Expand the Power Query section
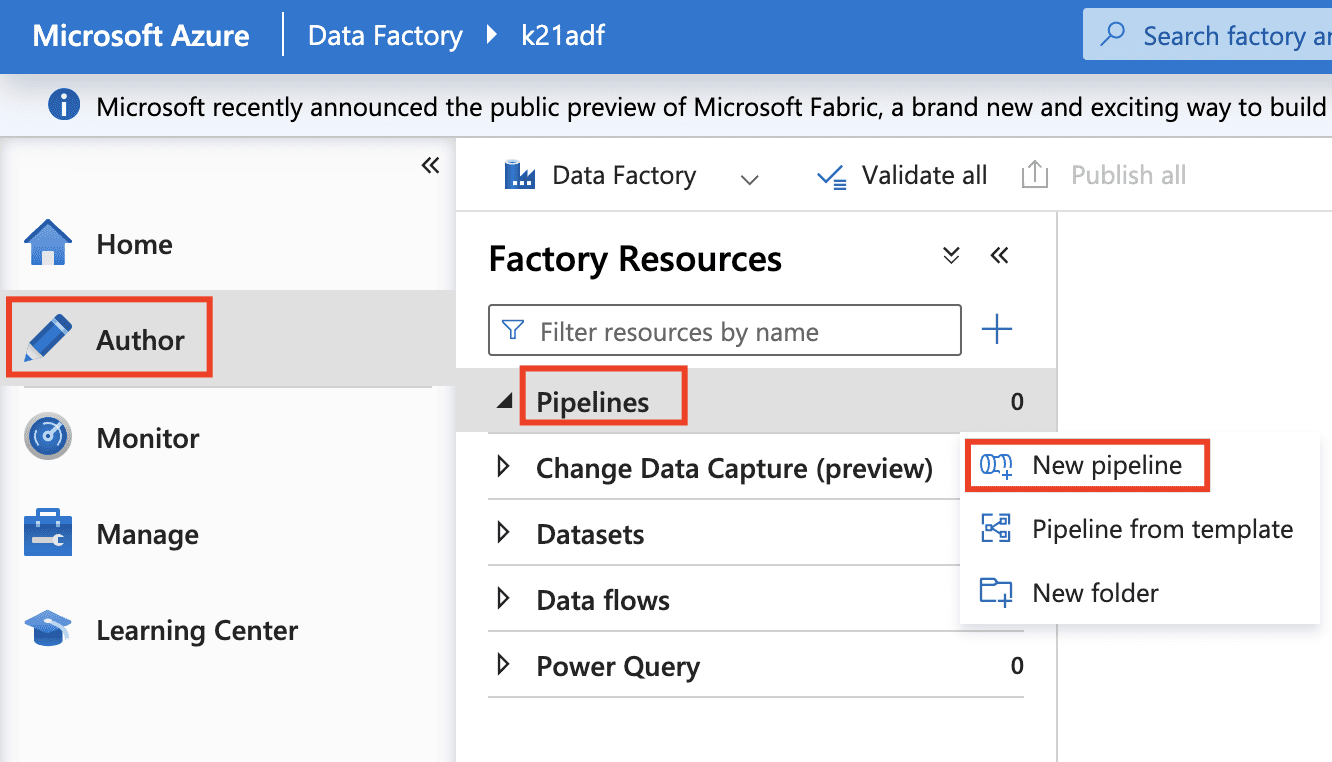1332x762 pixels. pyautogui.click(x=504, y=665)
